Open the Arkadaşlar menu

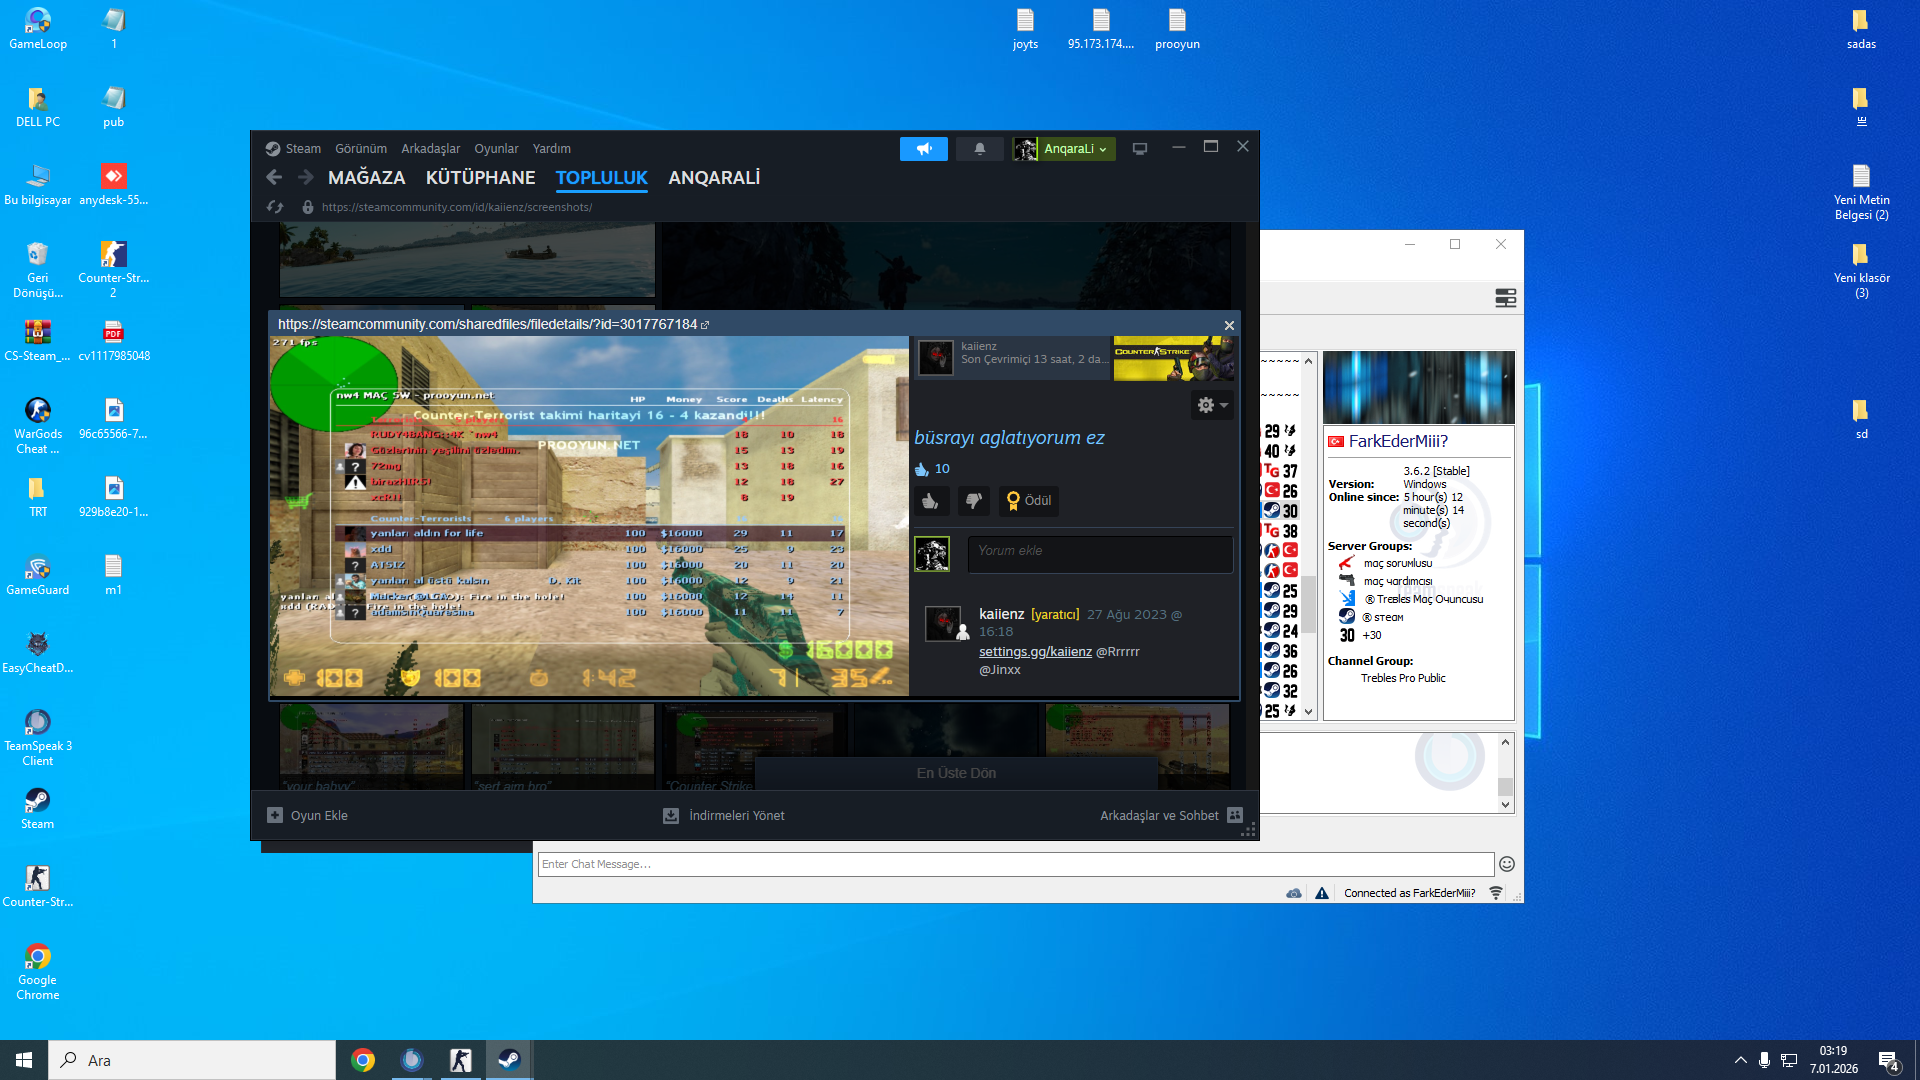(431, 149)
